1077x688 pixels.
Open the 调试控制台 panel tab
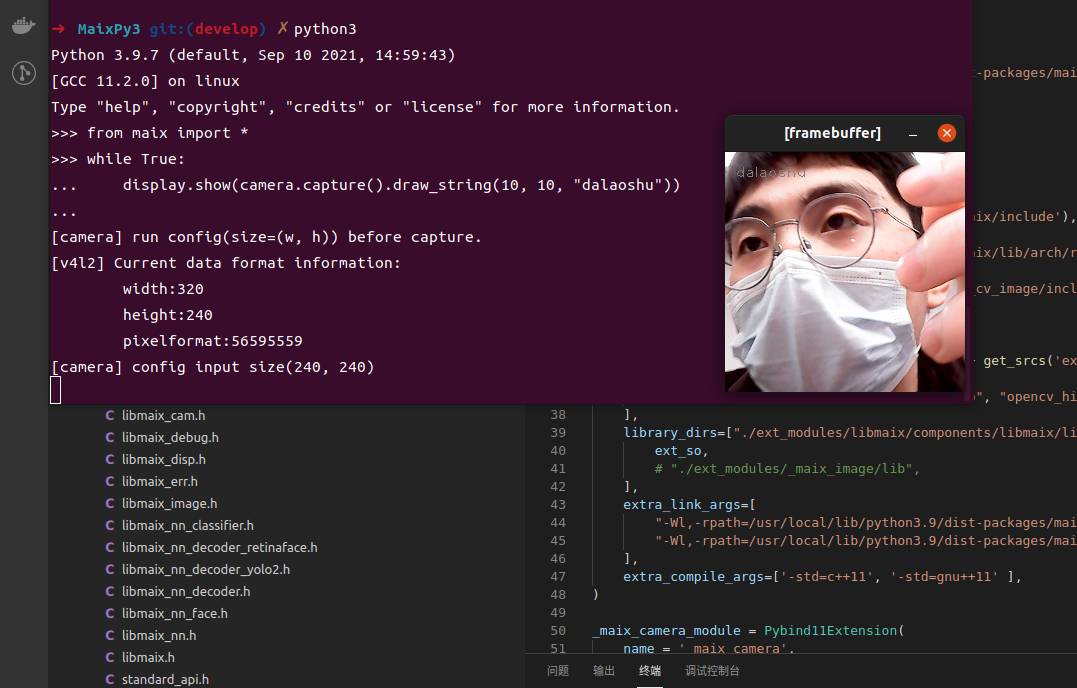[x=712, y=671]
